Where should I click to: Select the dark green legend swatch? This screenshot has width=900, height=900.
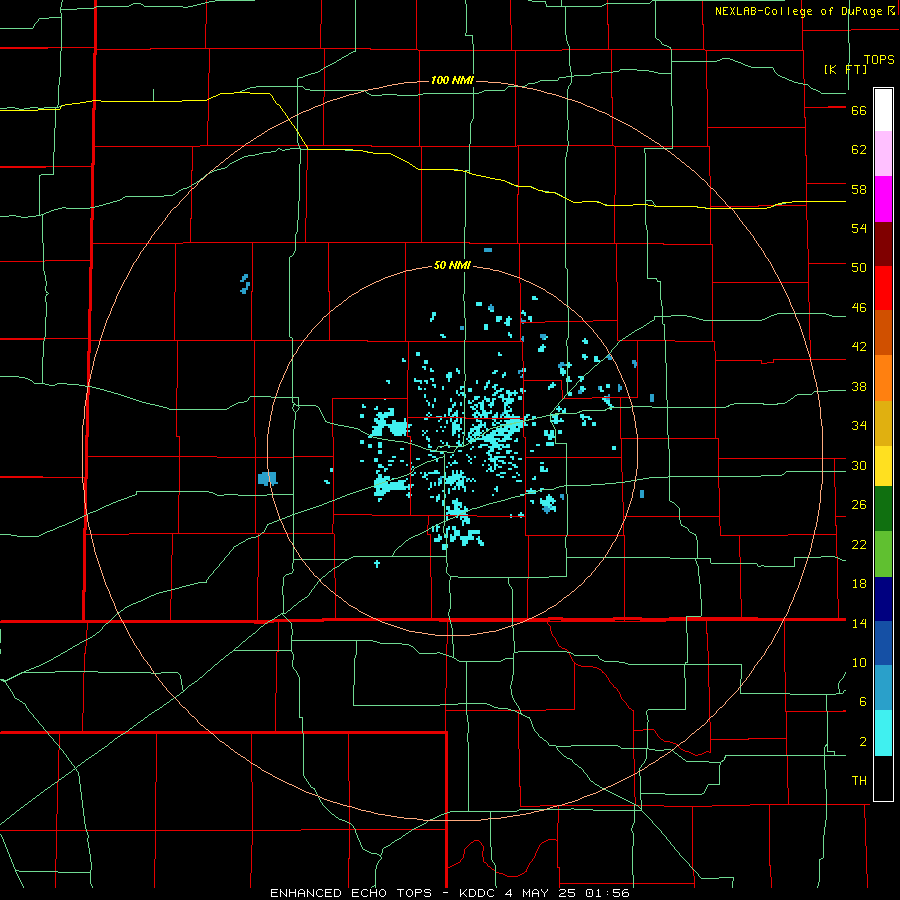point(883,509)
